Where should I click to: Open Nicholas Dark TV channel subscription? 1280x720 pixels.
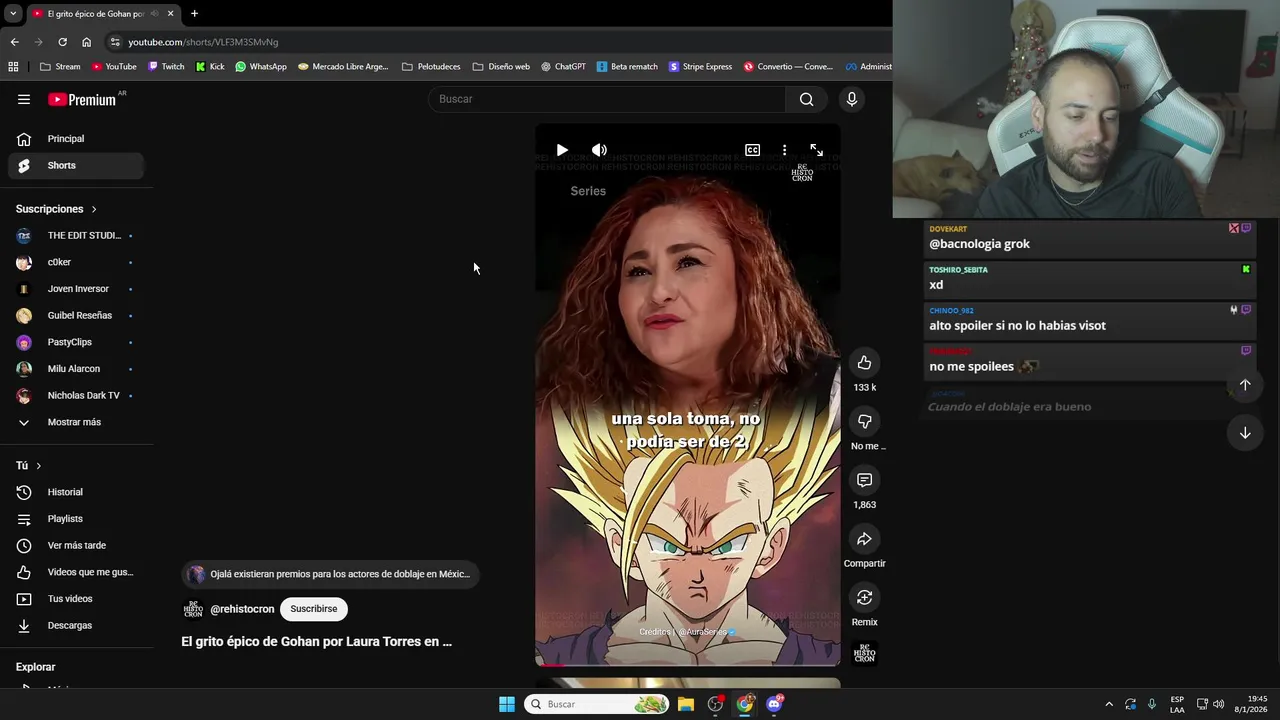tap(76, 396)
